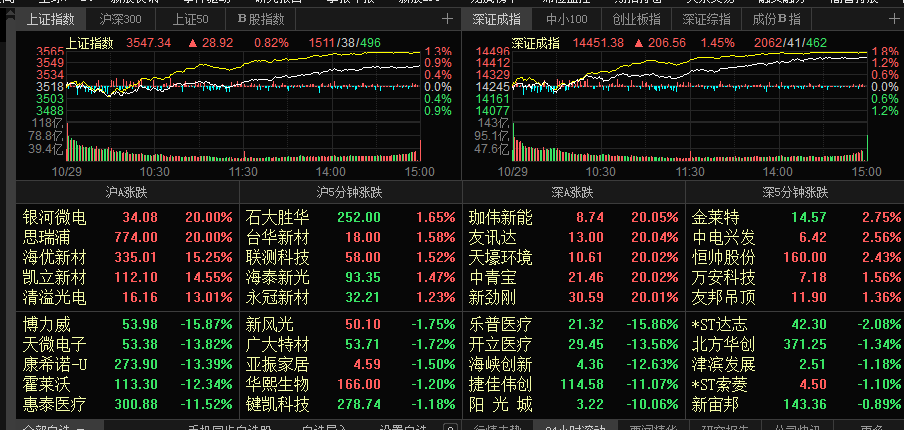Click the 上证指数 title above the left chart
The height and width of the screenshot is (430, 904).
click(x=89, y=43)
